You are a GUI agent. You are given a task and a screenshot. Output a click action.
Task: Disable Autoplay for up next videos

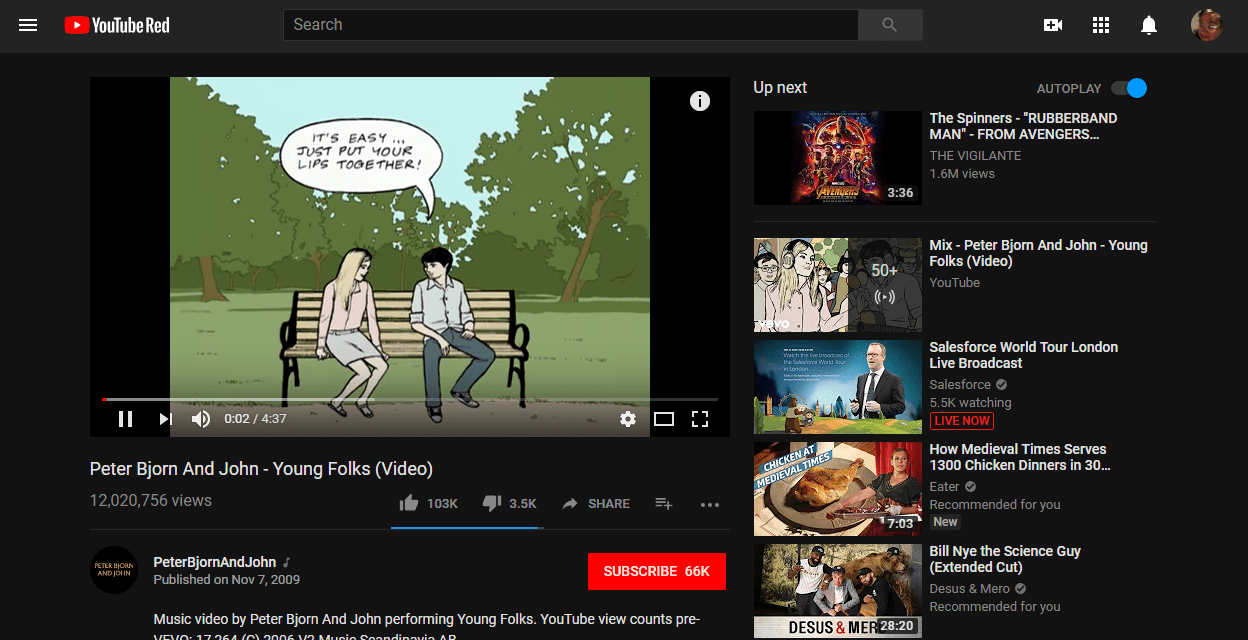pos(1128,88)
